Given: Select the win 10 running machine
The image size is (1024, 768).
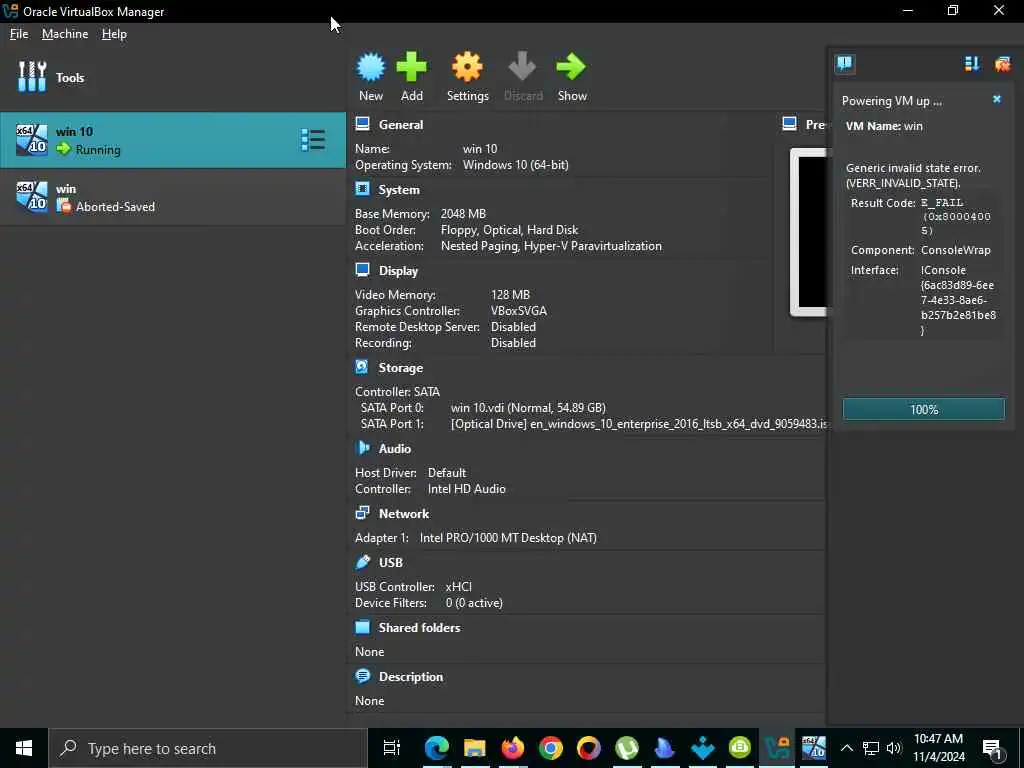Looking at the screenshot, I should pos(172,140).
